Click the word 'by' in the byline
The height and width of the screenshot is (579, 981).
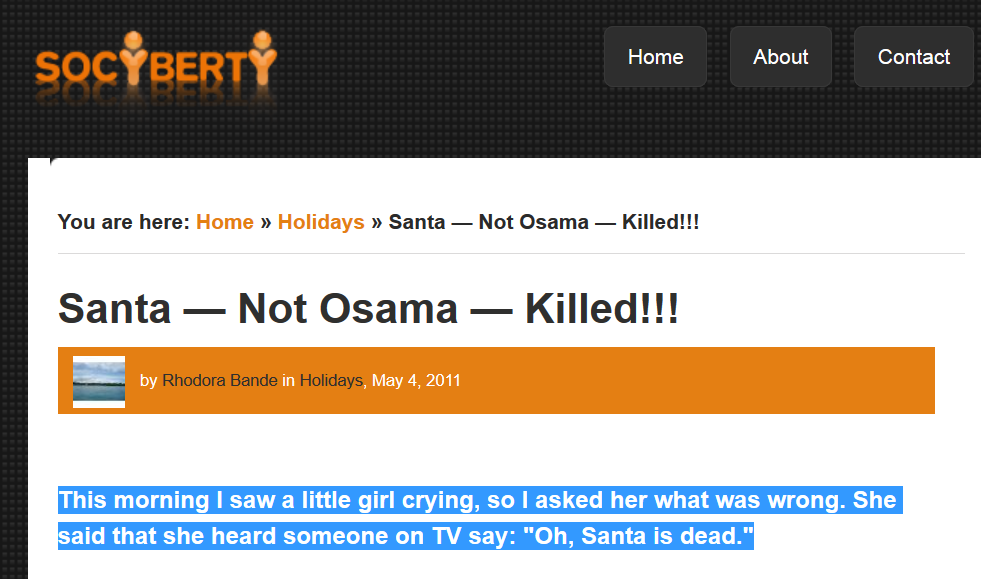tap(148, 381)
